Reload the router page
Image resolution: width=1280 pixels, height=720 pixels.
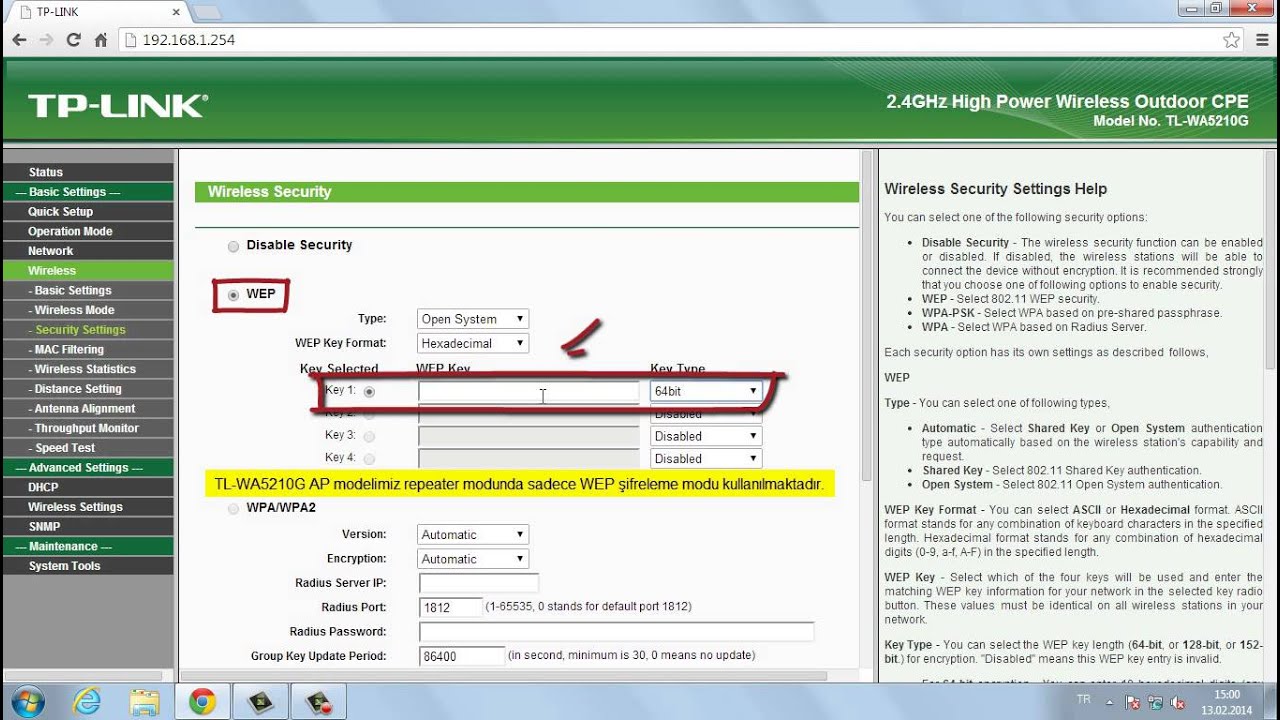tap(73, 40)
